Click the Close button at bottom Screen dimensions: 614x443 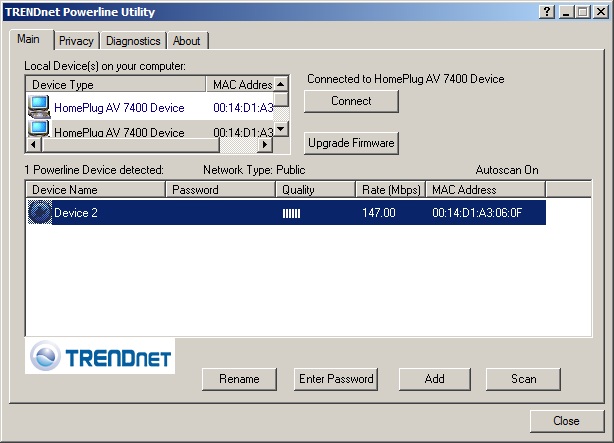coord(567,421)
